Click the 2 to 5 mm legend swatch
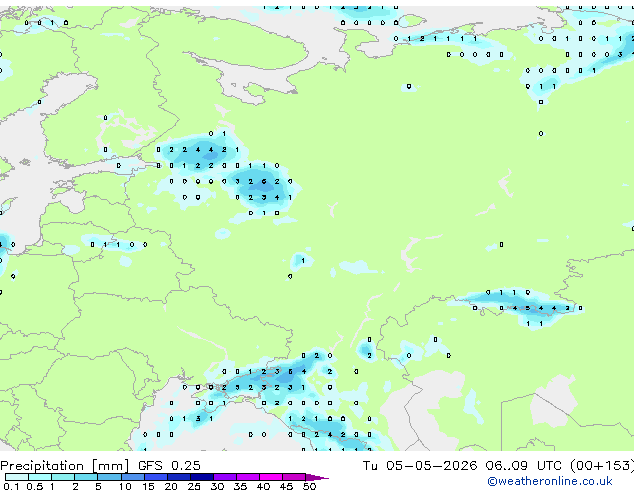Image resolution: width=634 pixels, height=490 pixels. pyautogui.click(x=86, y=477)
